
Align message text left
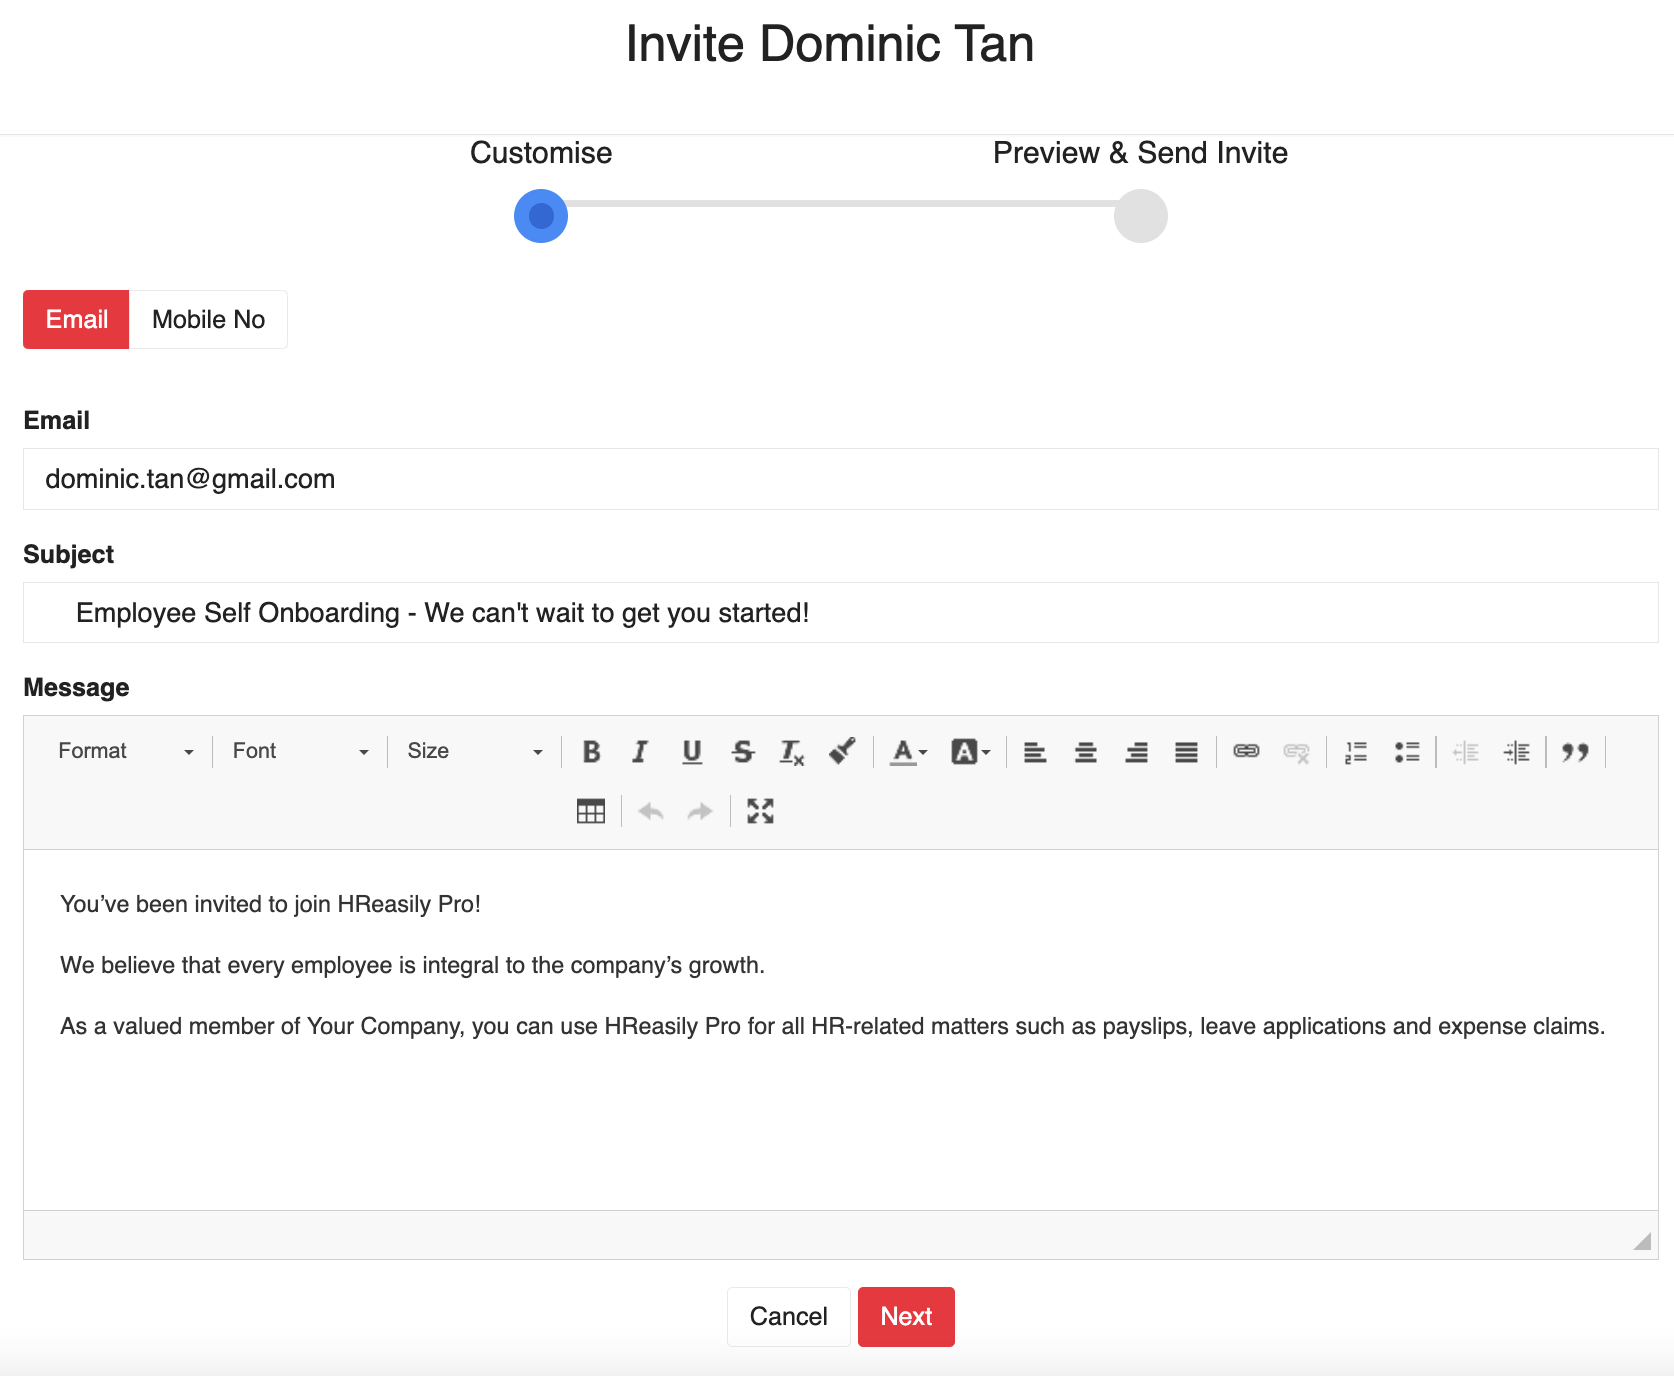[x=1035, y=751]
